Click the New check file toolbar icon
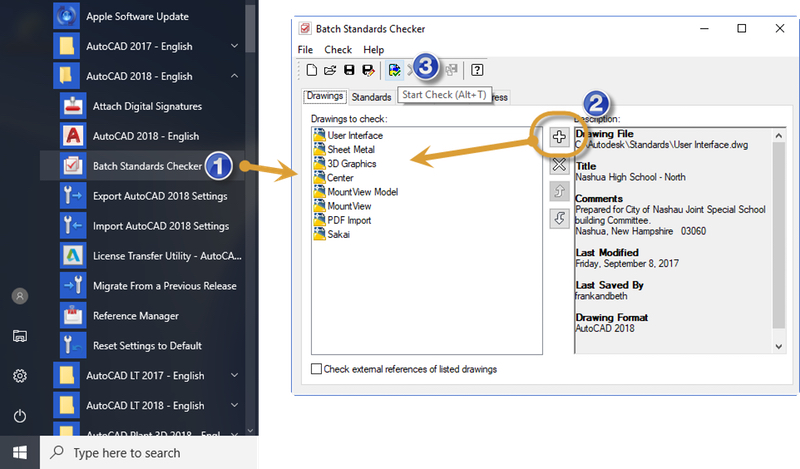This screenshot has height=469, width=800. click(311, 70)
